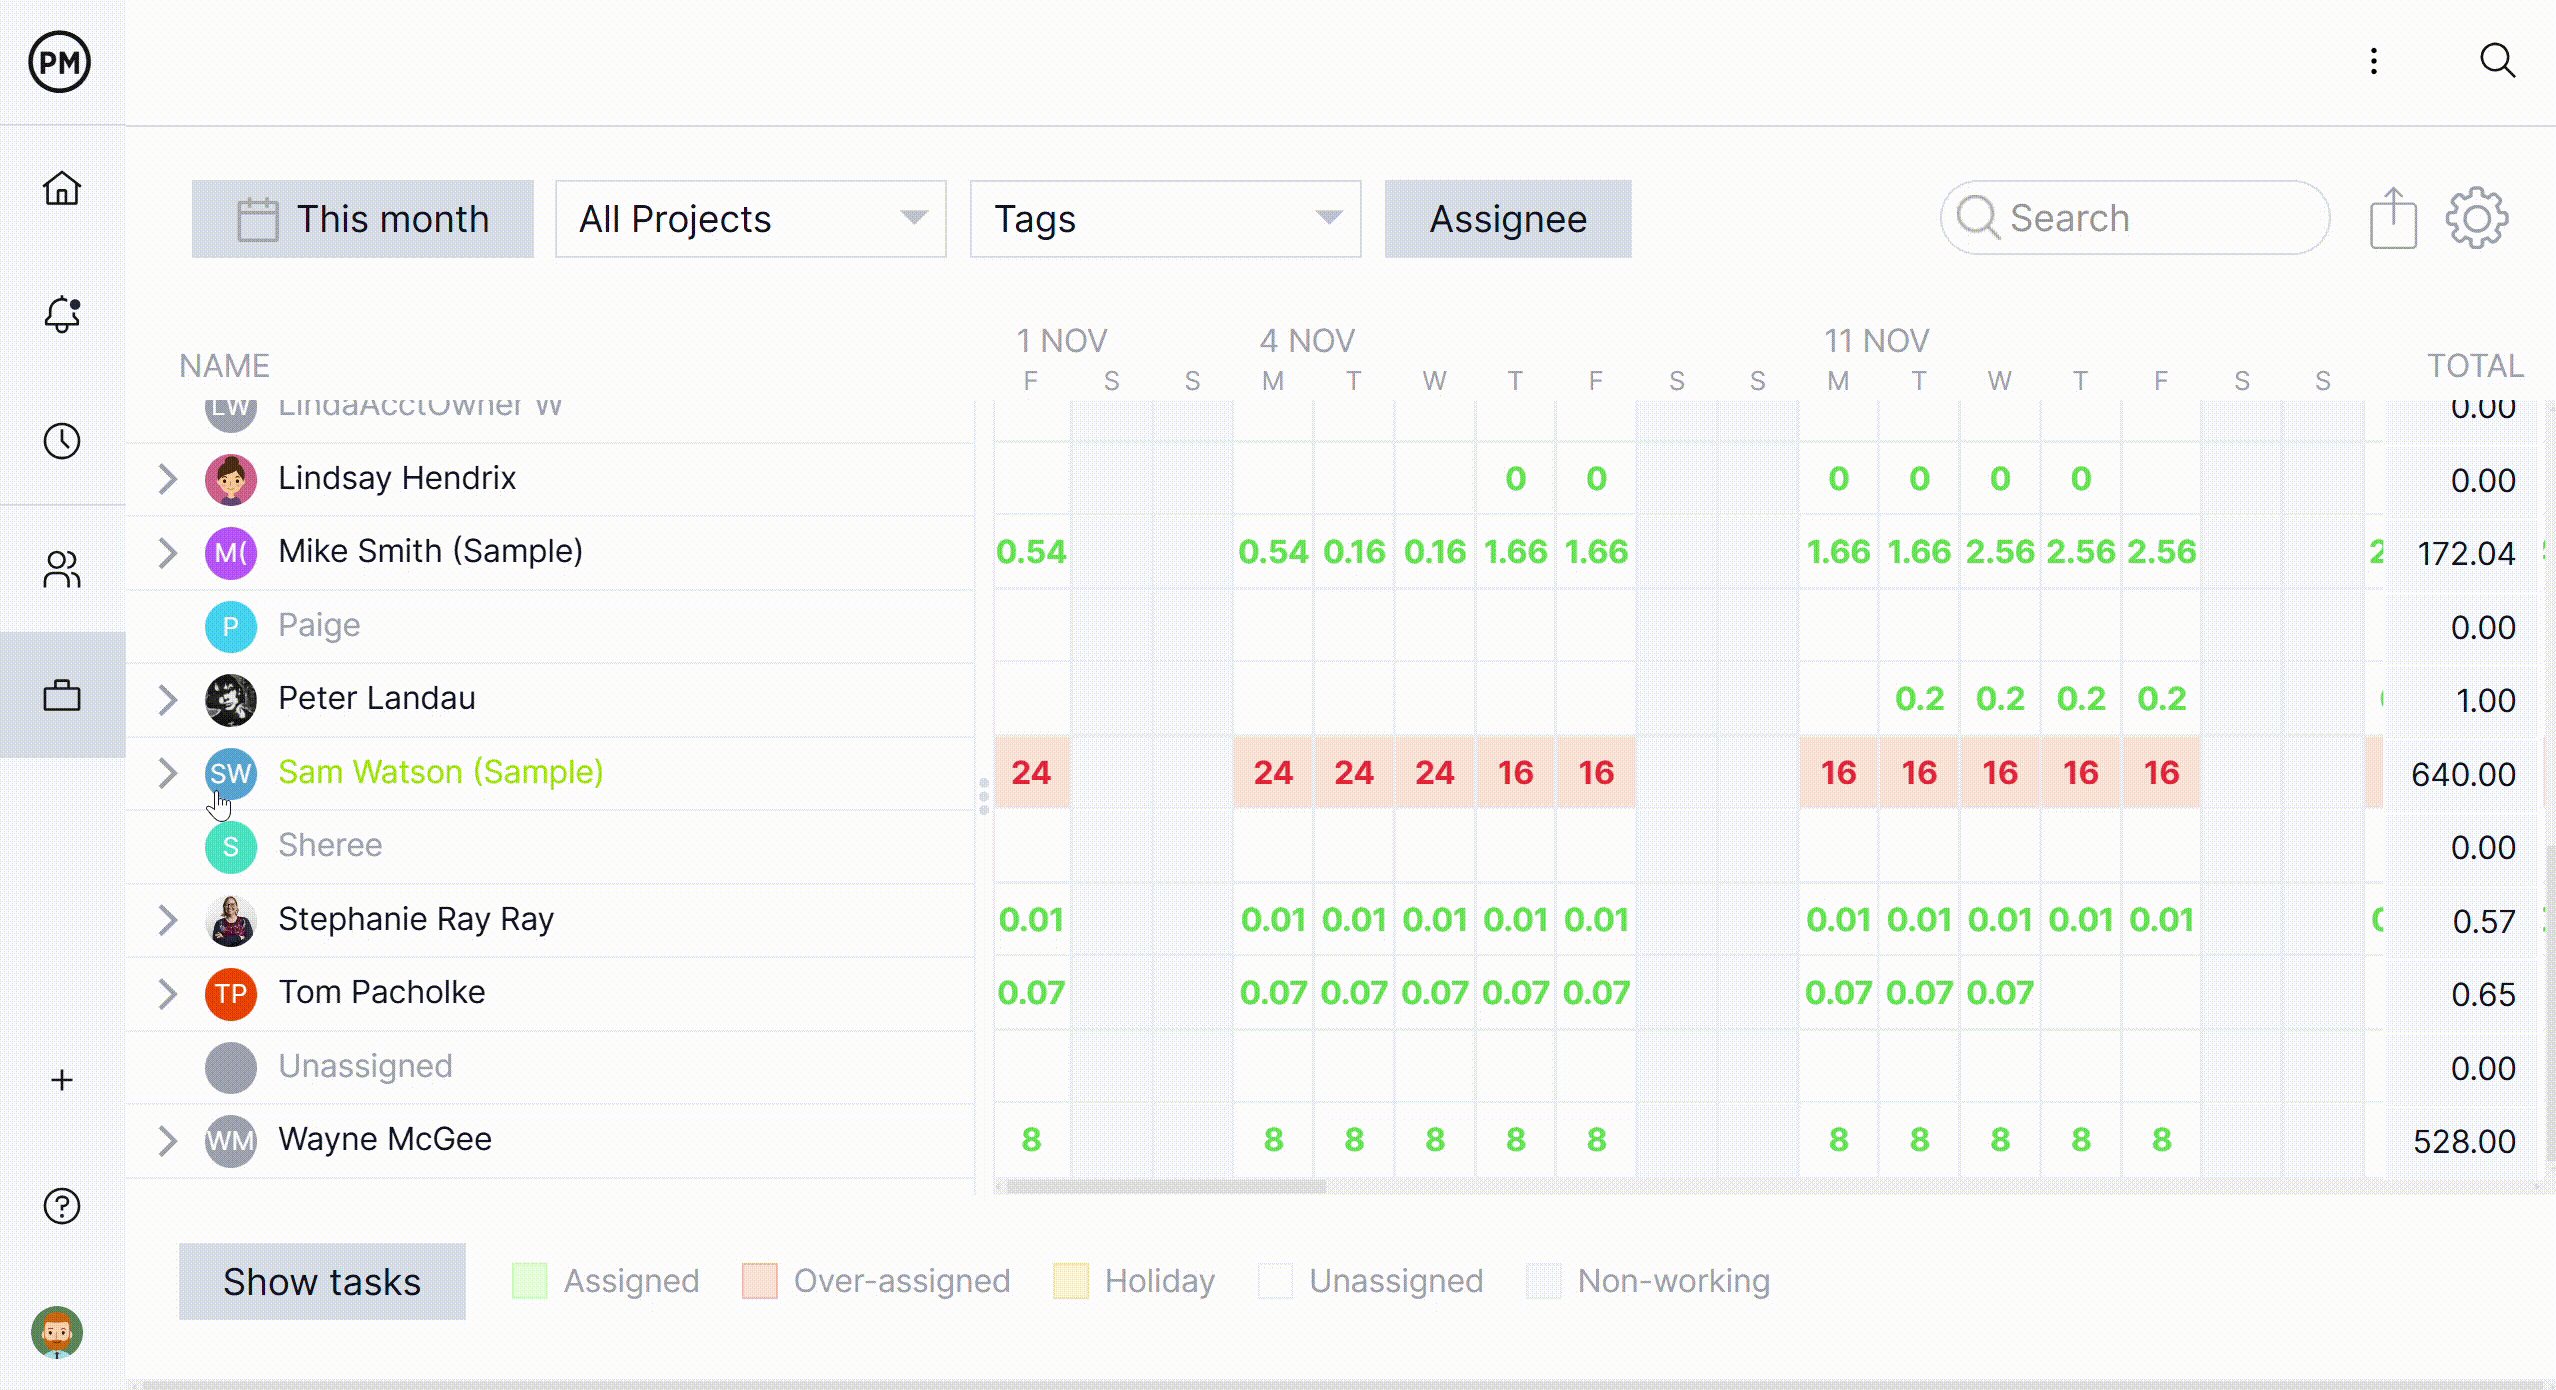Click the panel resize handle by Sam Watson
2556x1390 pixels.
pyautogui.click(x=984, y=796)
